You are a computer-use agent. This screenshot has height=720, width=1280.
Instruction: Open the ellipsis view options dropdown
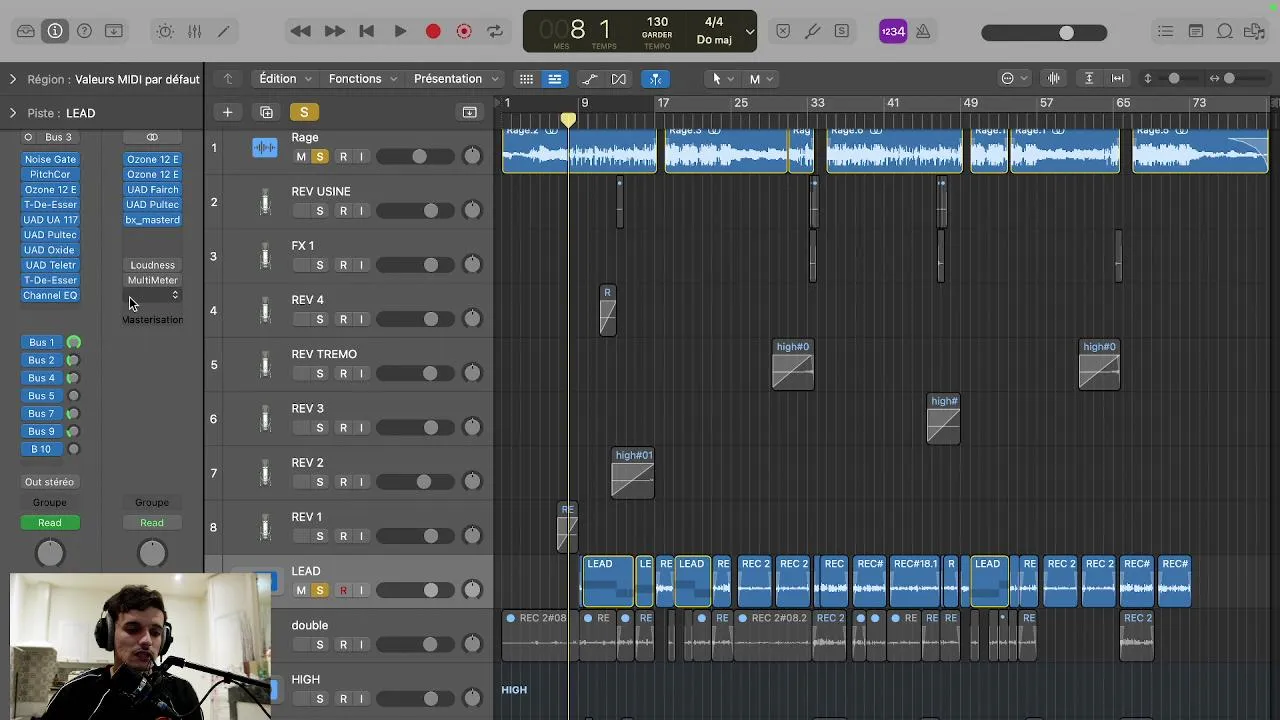[1014, 79]
